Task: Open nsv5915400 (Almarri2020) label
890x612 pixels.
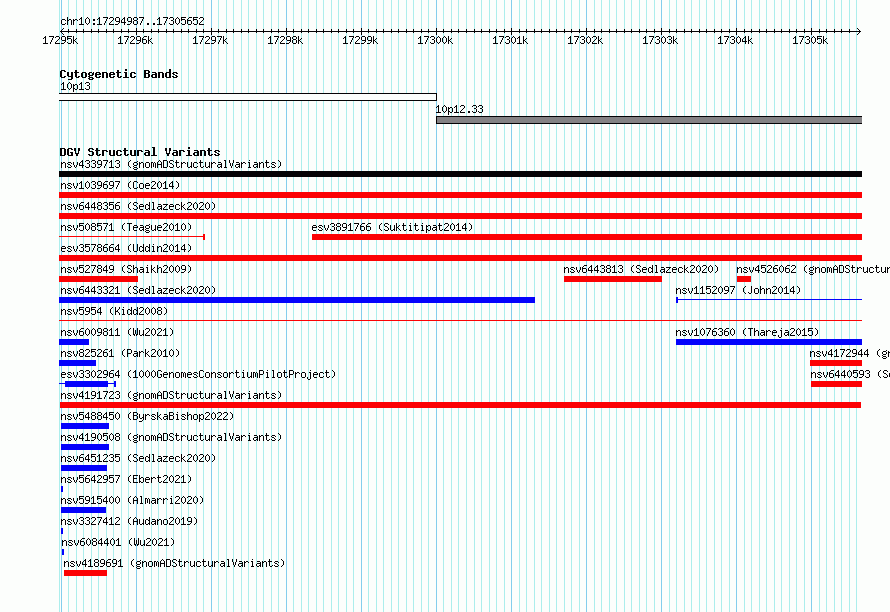Action: 132,500
